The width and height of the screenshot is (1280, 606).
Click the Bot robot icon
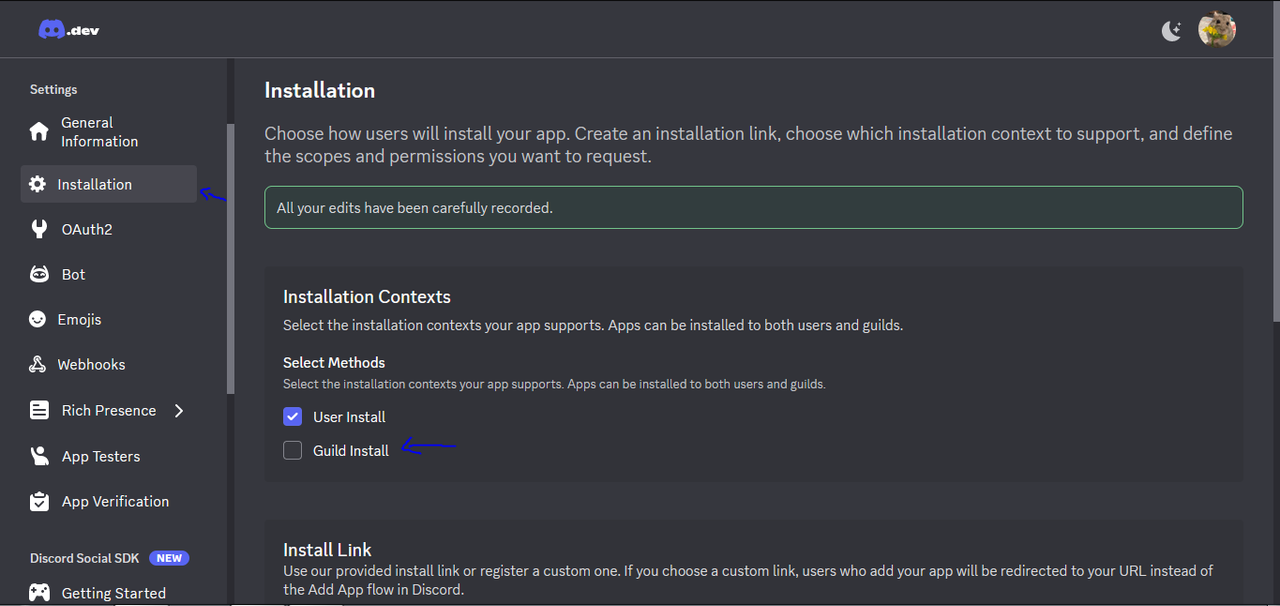[x=39, y=274]
